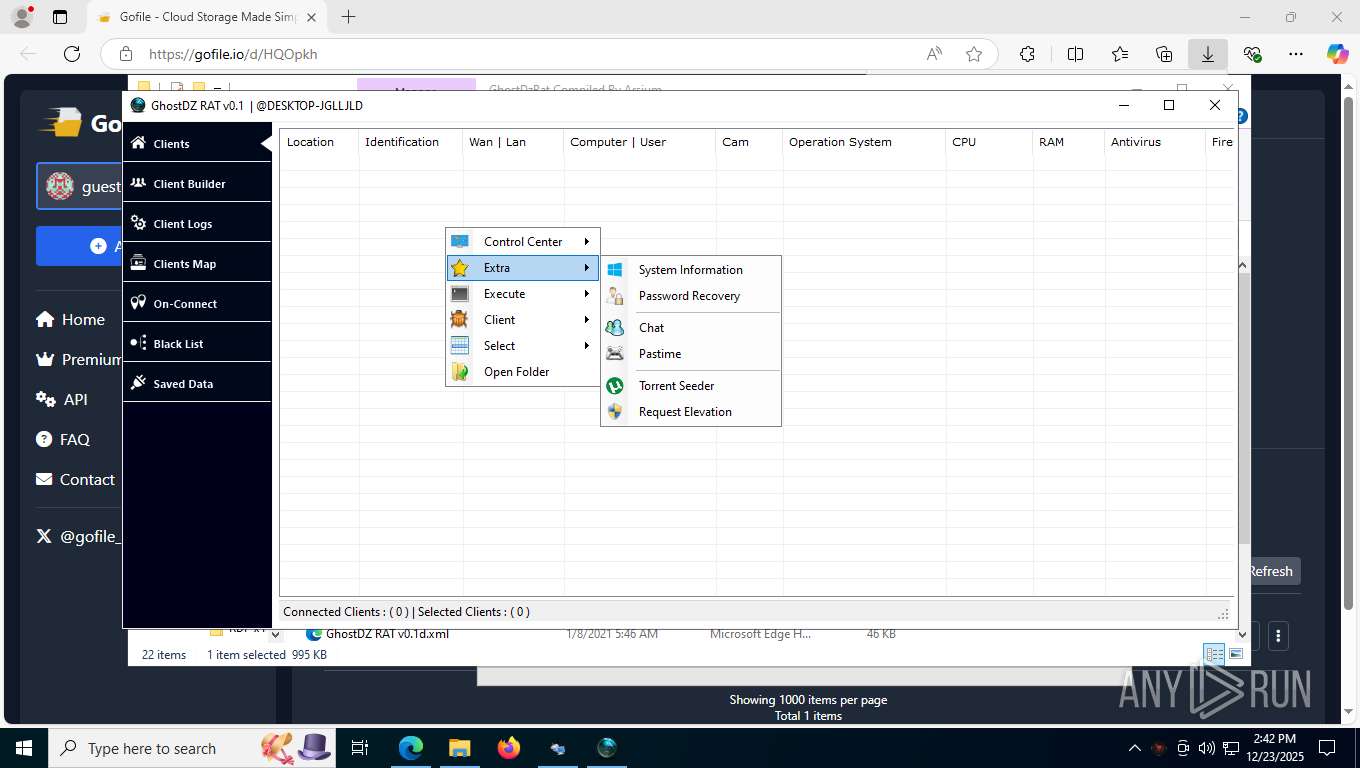Click the Torrent Seeder icon
Viewport: 1360px width, 768px height.
pyautogui.click(x=615, y=385)
